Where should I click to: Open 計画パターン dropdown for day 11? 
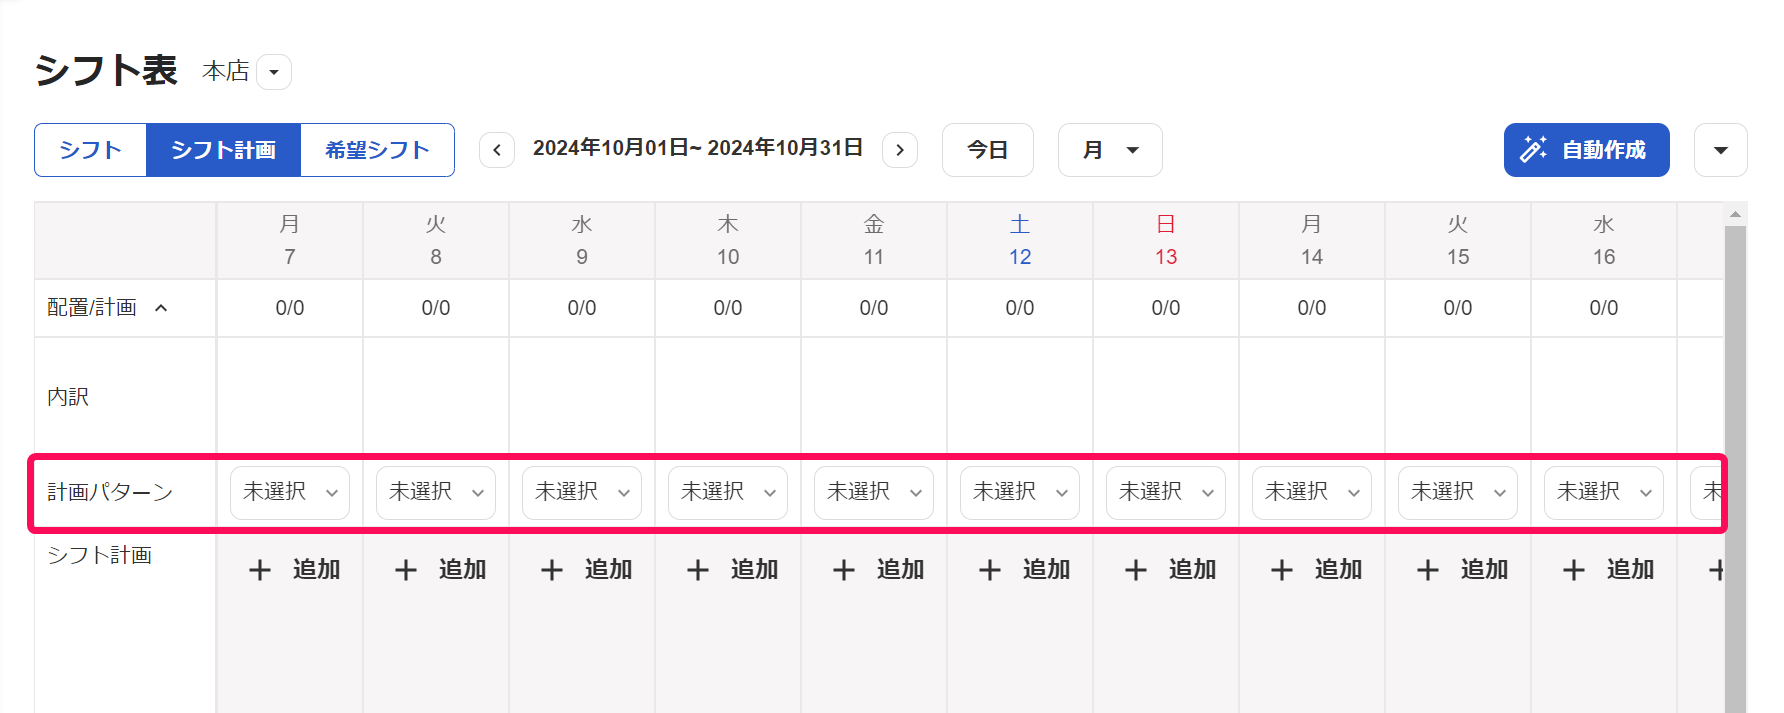coord(874,492)
